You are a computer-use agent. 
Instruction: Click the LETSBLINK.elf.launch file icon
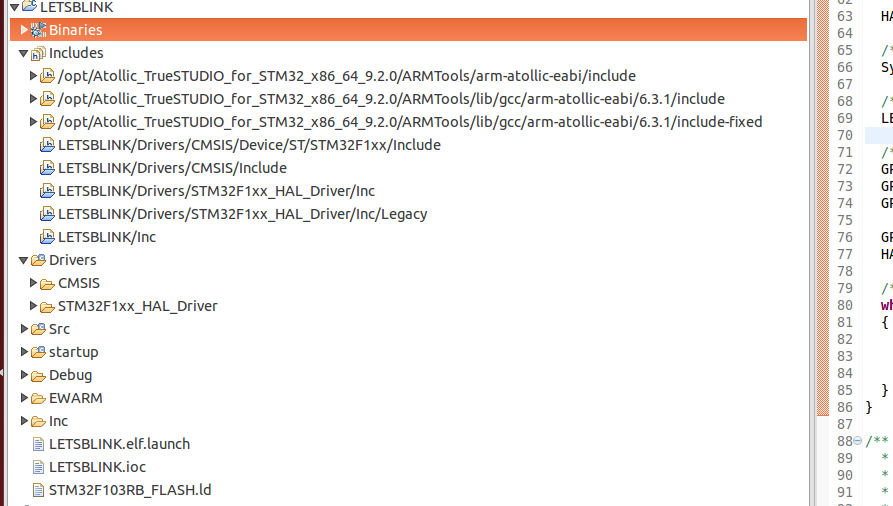click(38, 444)
